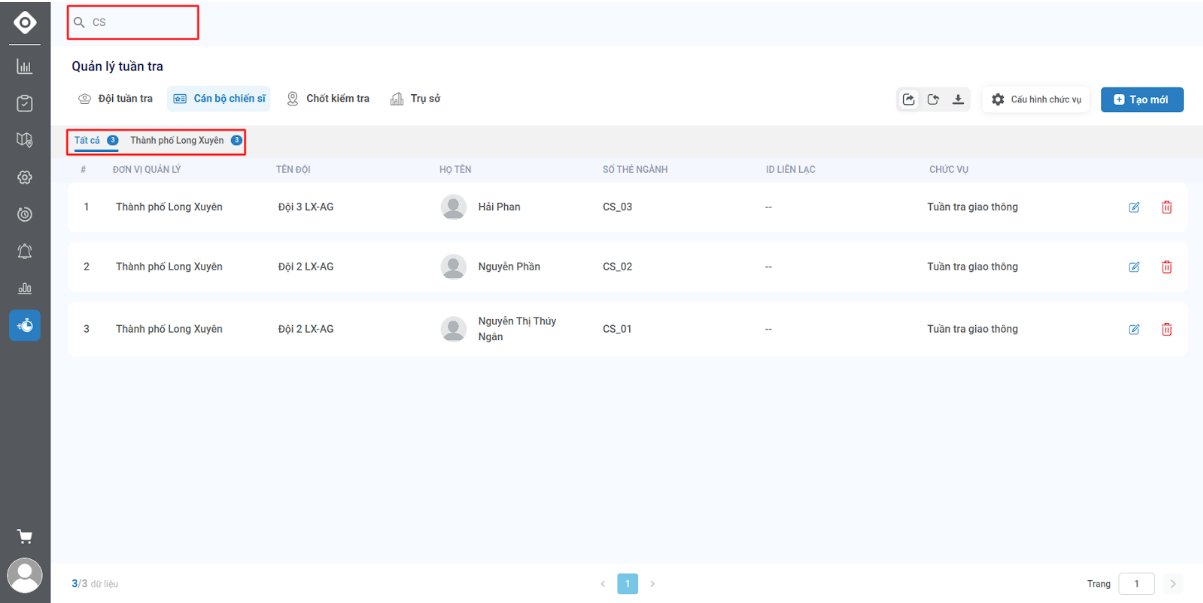Open Cấu hình chức vụ settings
Viewport: 1203px width, 603px height.
click(1036, 99)
